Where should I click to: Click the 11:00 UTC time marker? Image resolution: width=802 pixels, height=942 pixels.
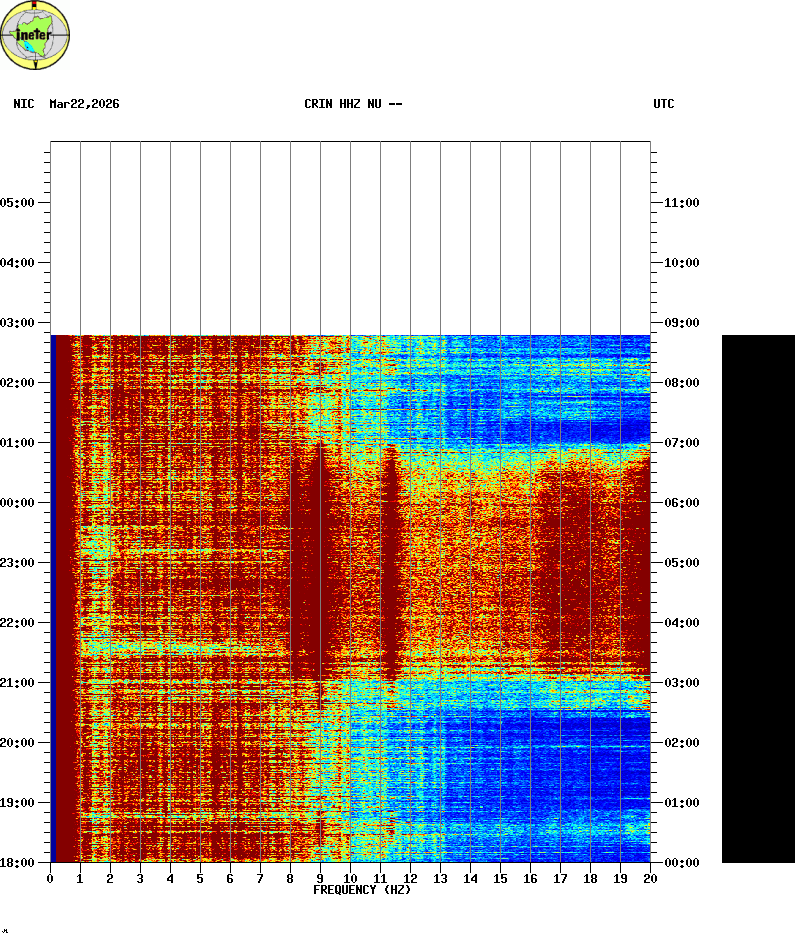tap(681, 203)
